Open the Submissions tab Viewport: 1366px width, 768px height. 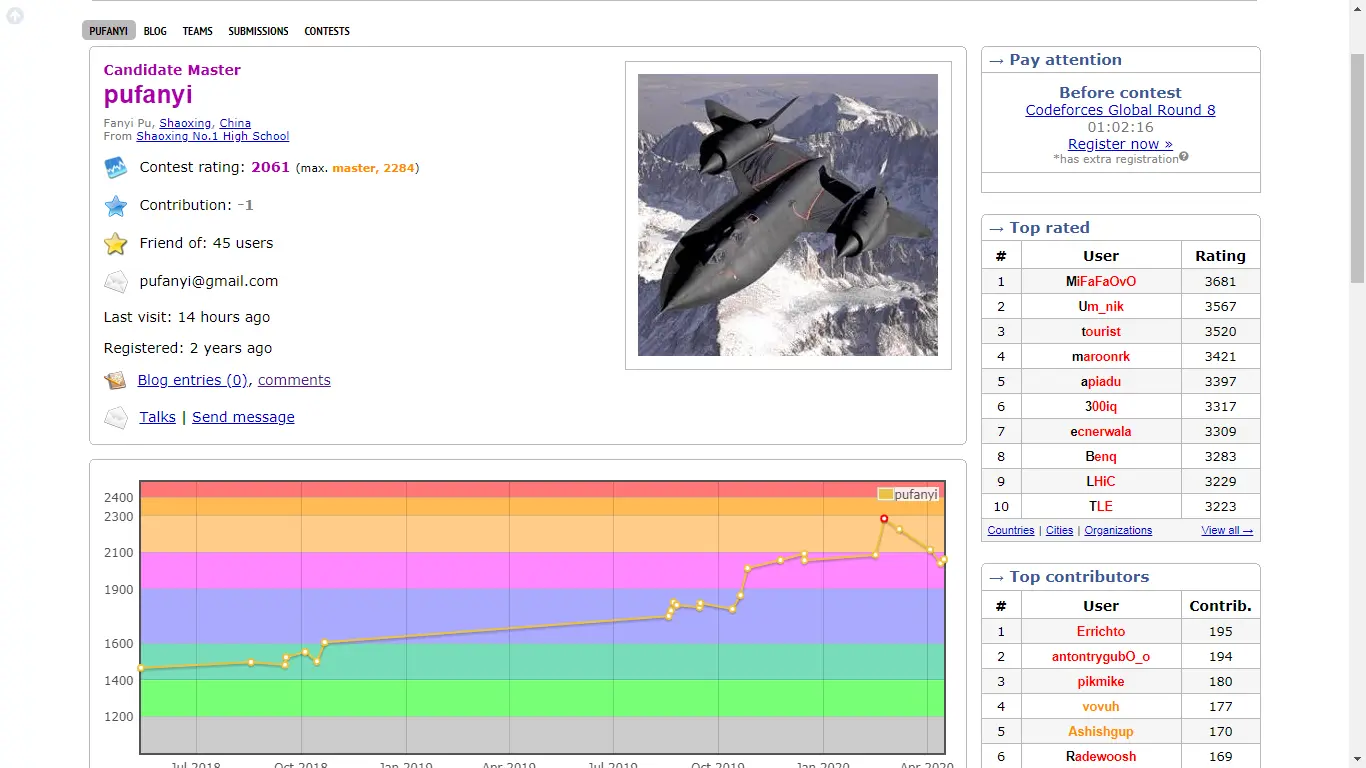pos(258,31)
